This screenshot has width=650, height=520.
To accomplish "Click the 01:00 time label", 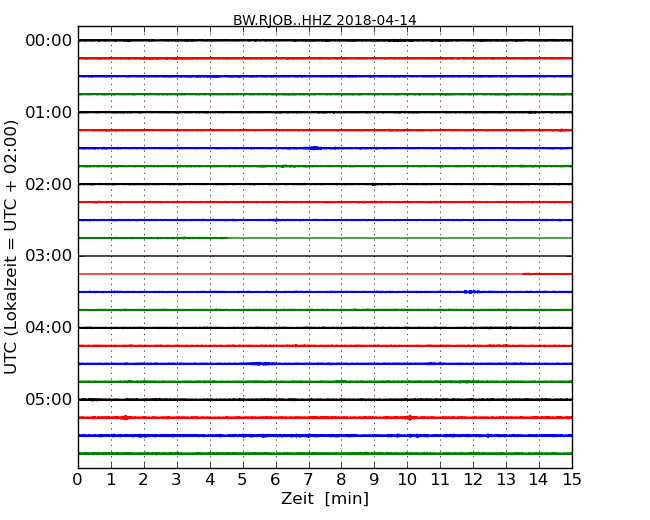I will click(49, 112).
